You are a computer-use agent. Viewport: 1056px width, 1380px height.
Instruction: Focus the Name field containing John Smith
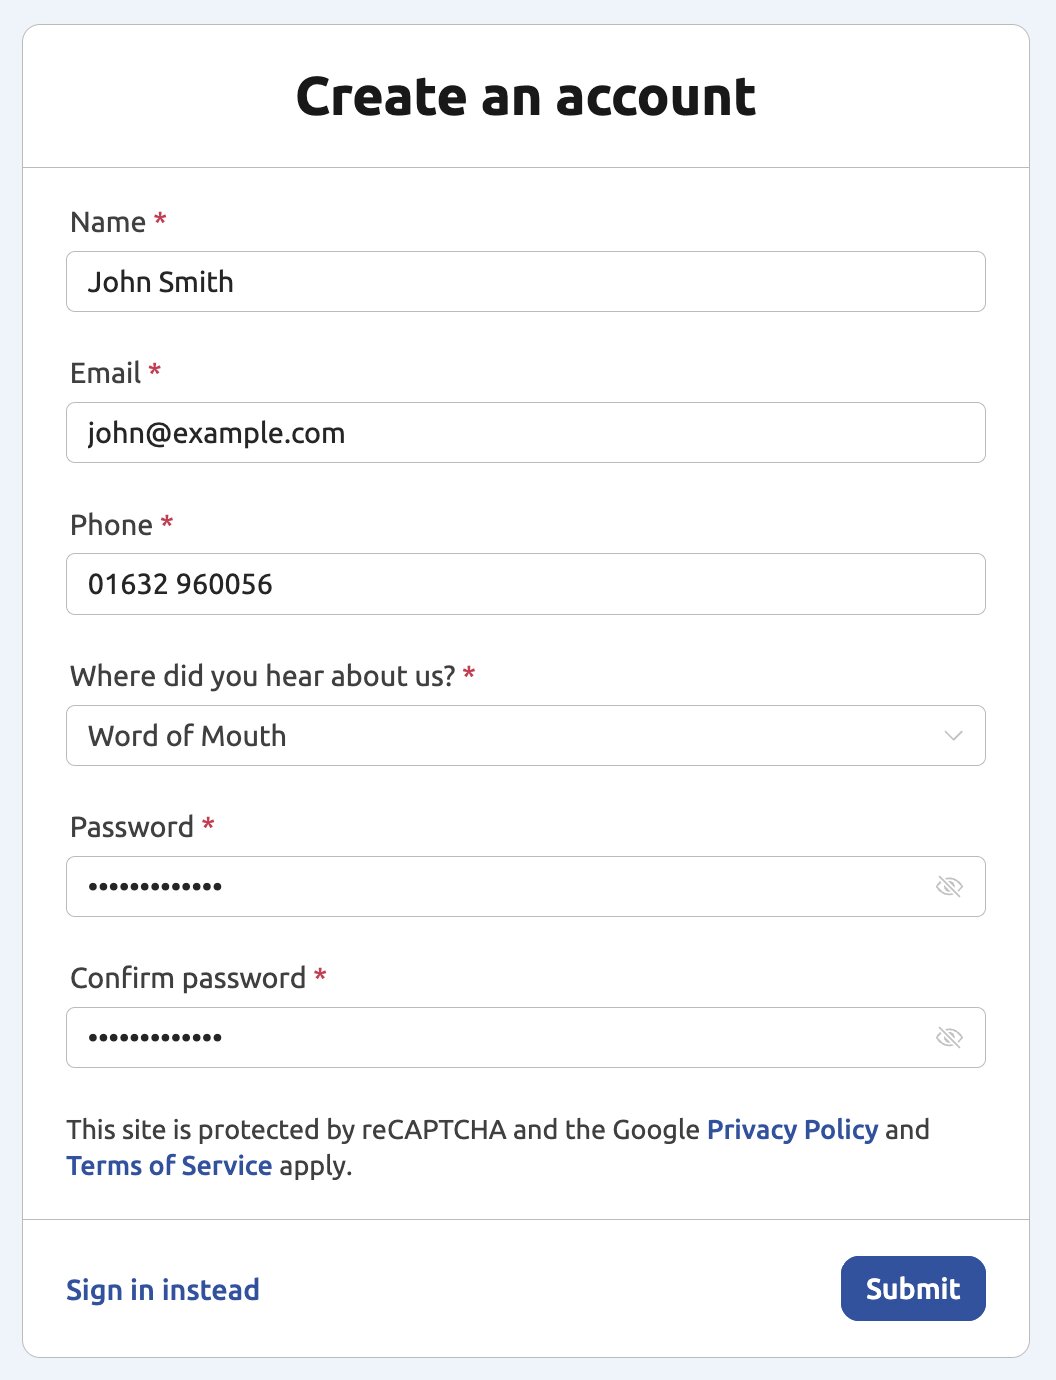(525, 282)
